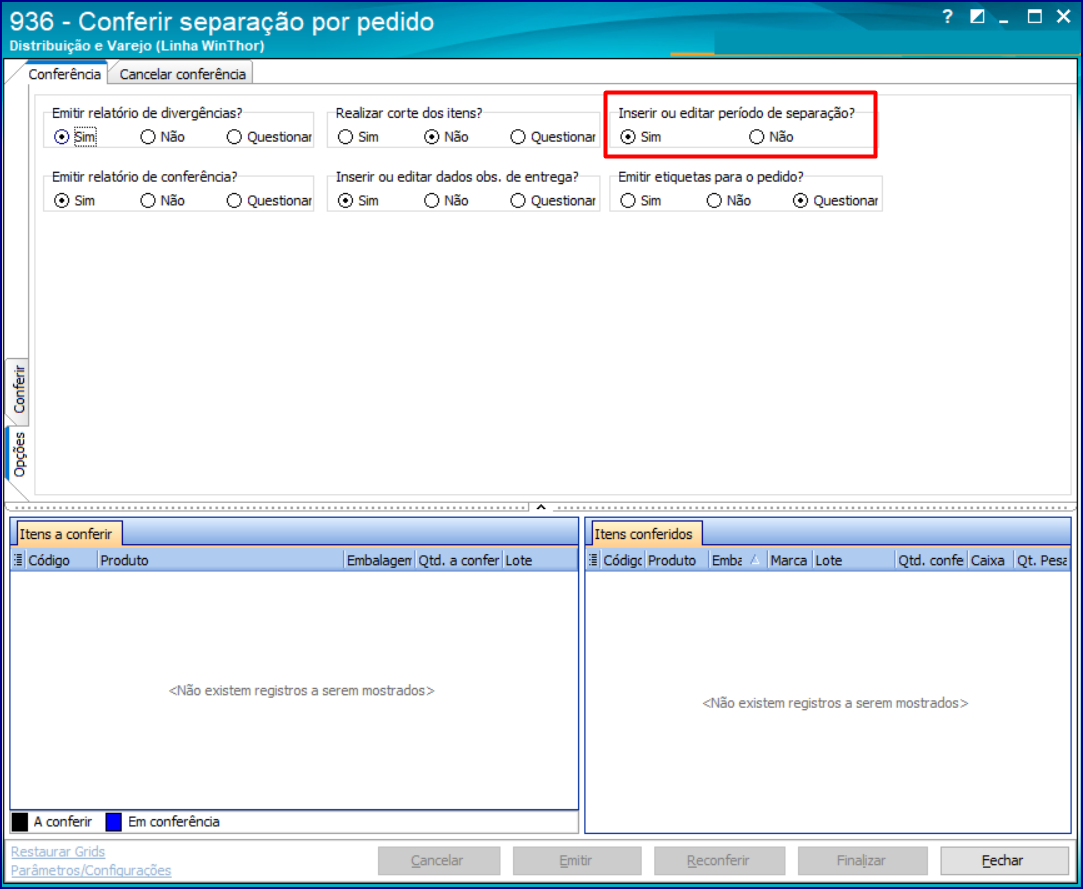
Task: Open grid menu icon in Itens a conferir
Action: click(18, 560)
